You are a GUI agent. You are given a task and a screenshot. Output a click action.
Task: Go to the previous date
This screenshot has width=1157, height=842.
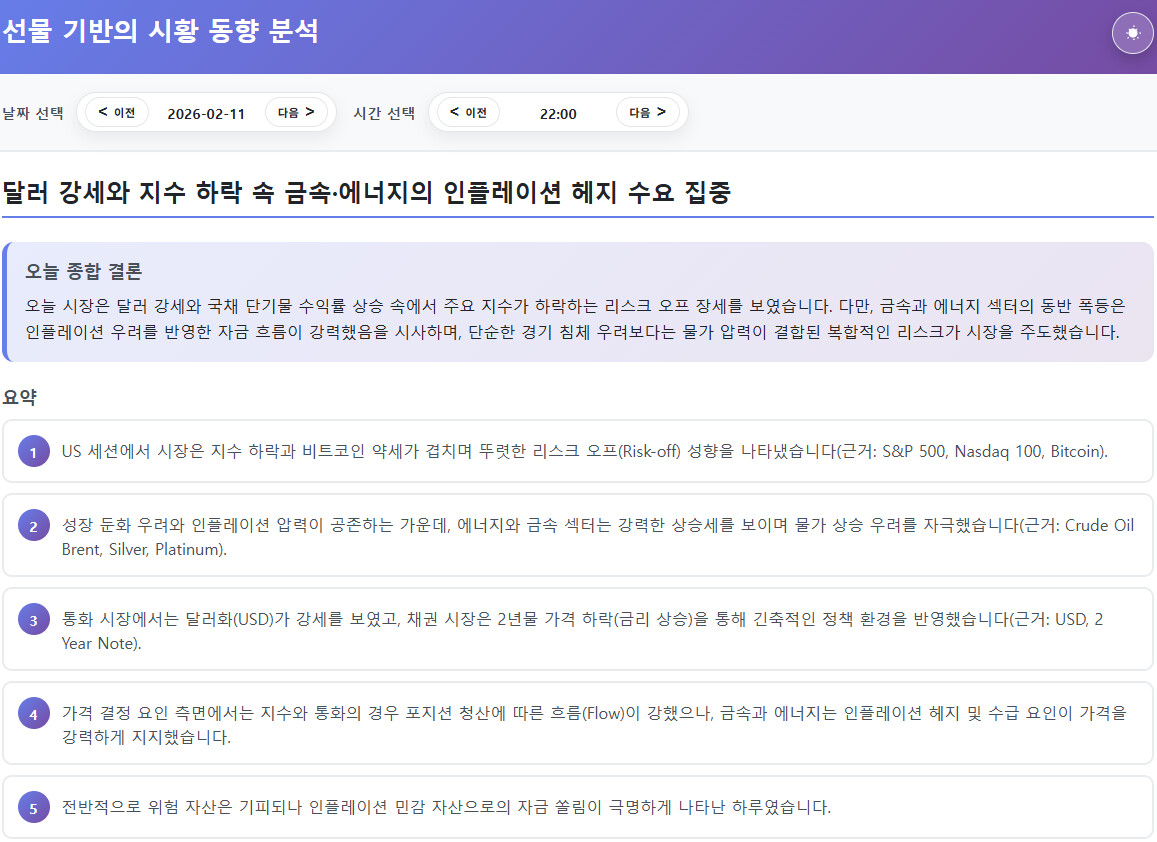[117, 112]
